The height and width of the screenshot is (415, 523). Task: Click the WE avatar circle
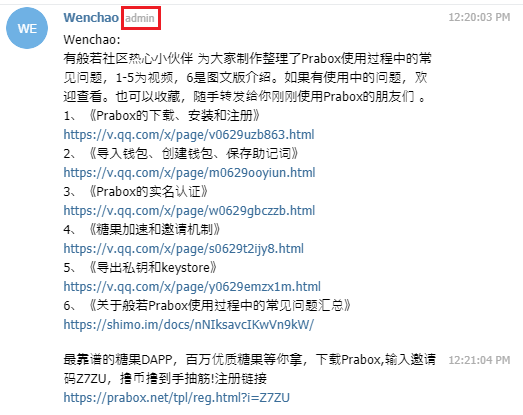27,28
